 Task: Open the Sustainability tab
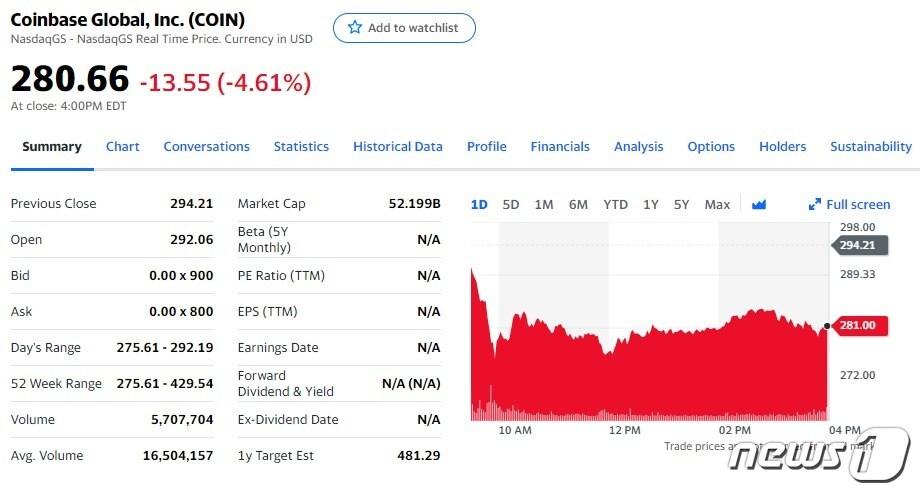pyautogui.click(x=871, y=147)
